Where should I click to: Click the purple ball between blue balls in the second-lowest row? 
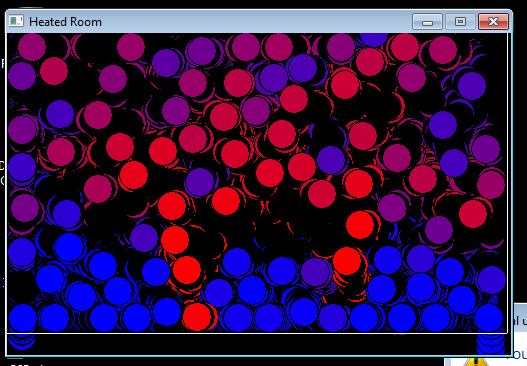pos(315,272)
